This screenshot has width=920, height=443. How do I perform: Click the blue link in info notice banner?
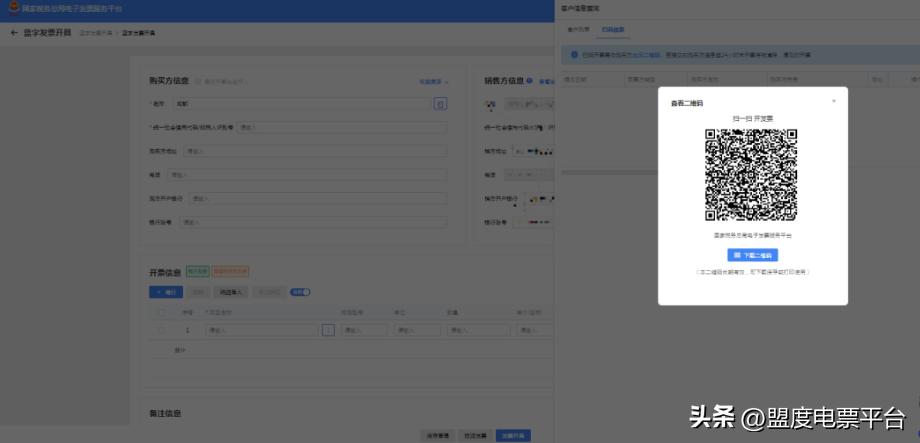click(x=648, y=55)
